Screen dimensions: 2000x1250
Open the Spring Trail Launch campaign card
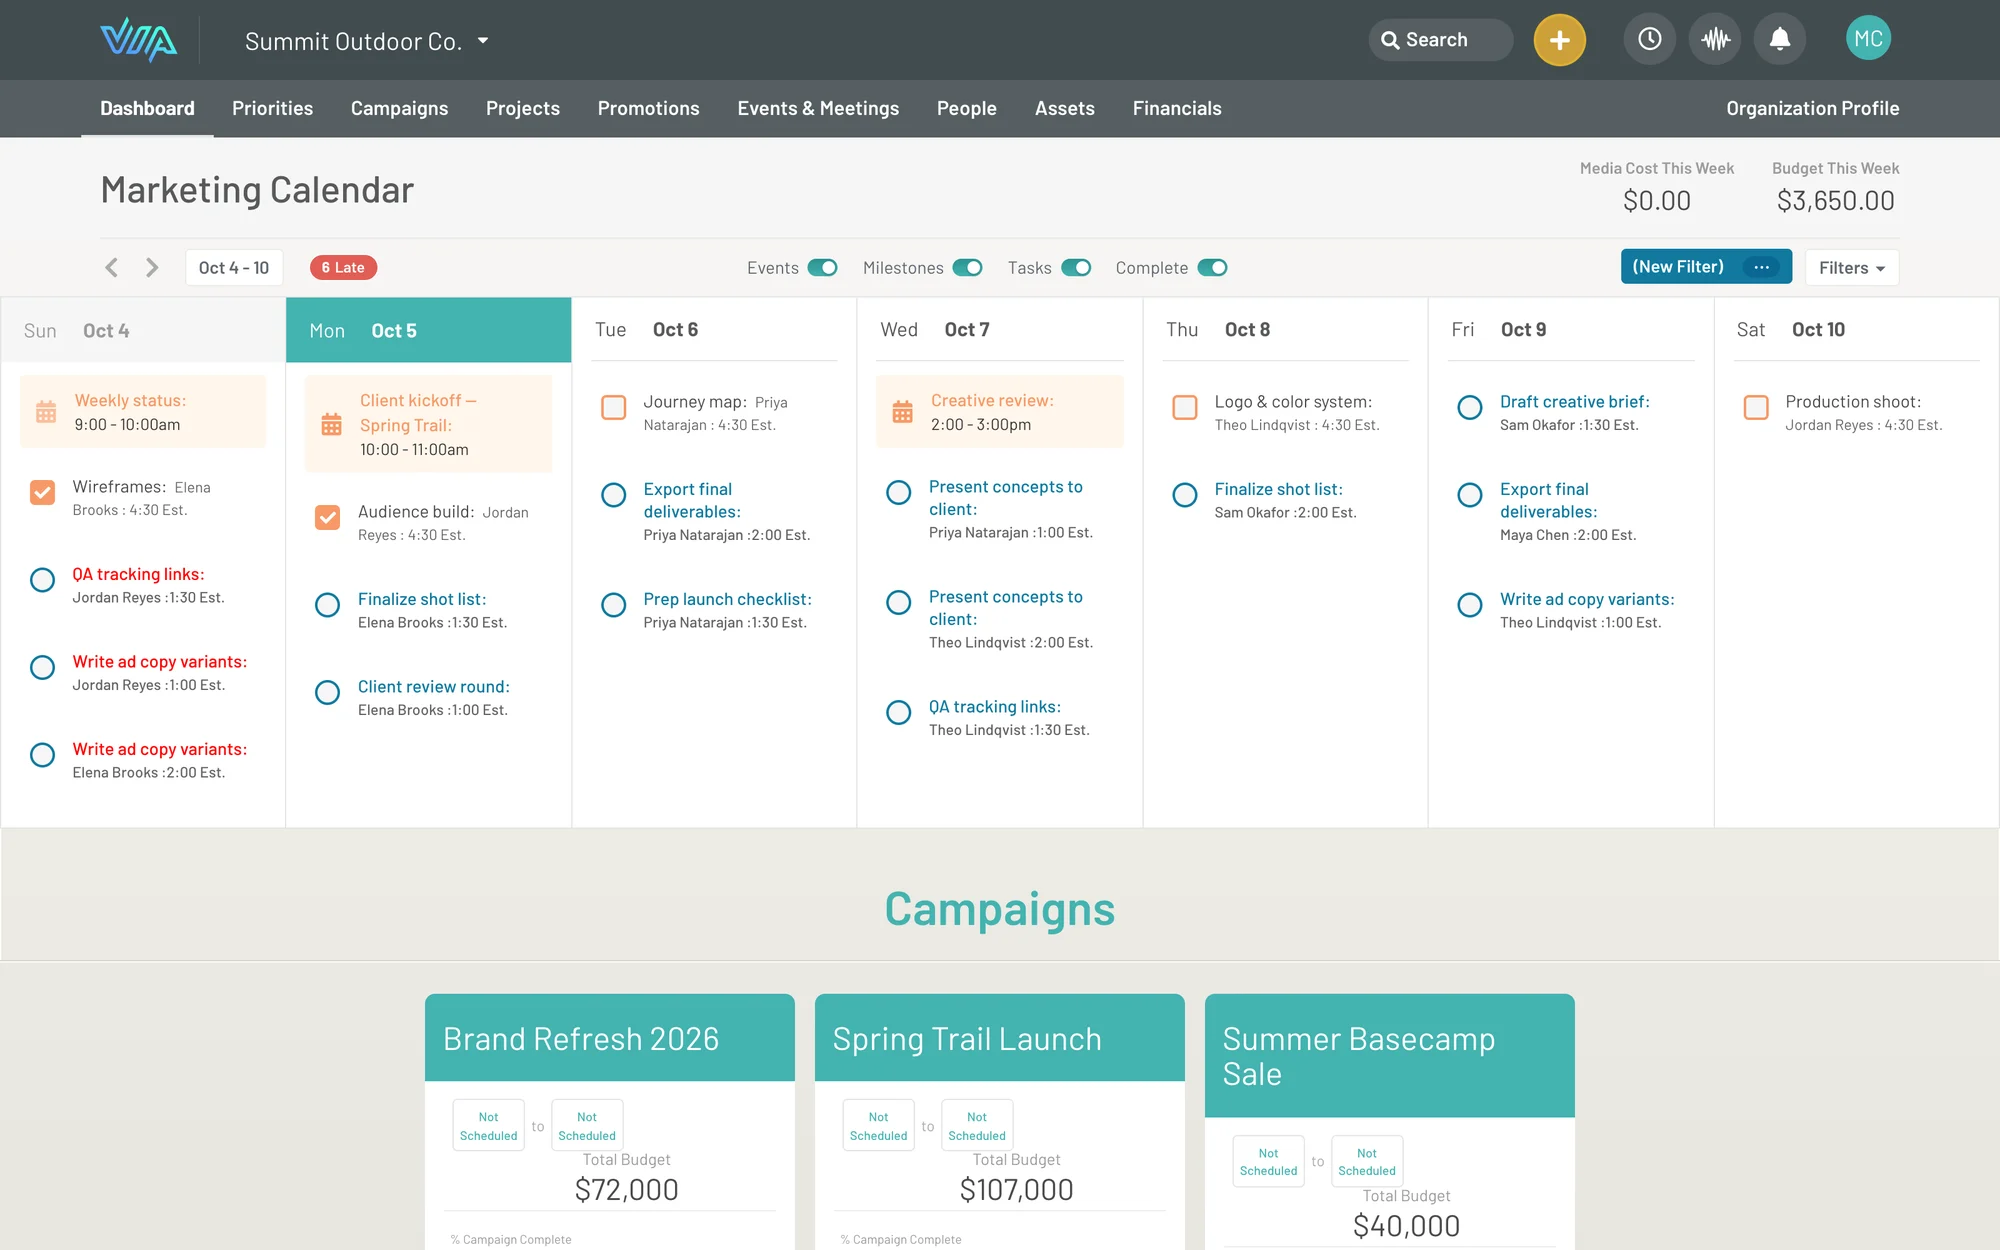[x=1000, y=1038]
